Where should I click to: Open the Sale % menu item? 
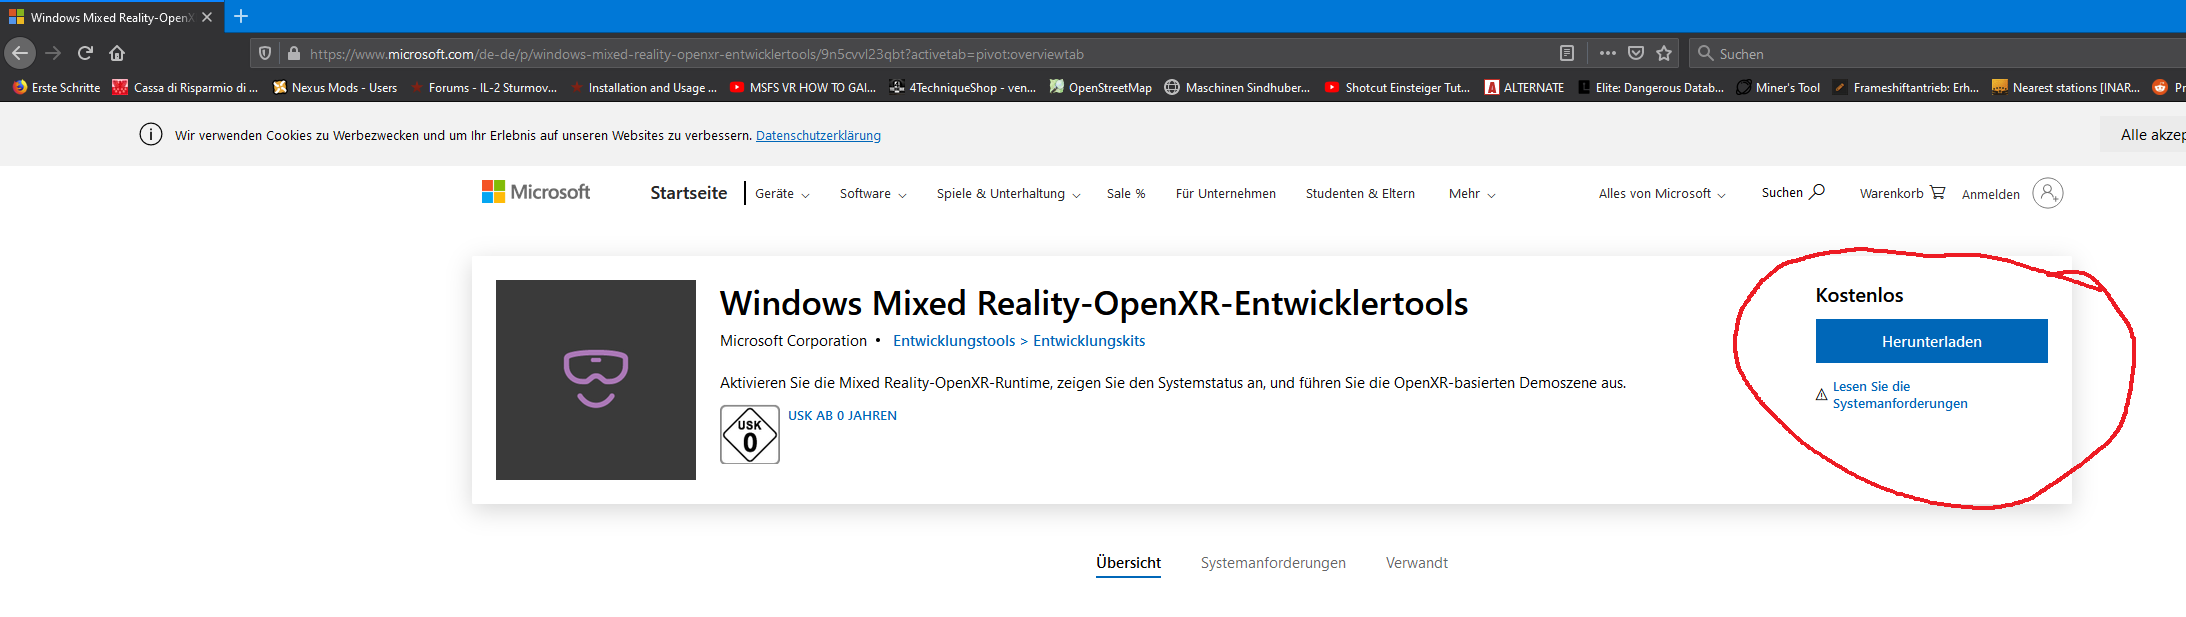pos(1126,194)
